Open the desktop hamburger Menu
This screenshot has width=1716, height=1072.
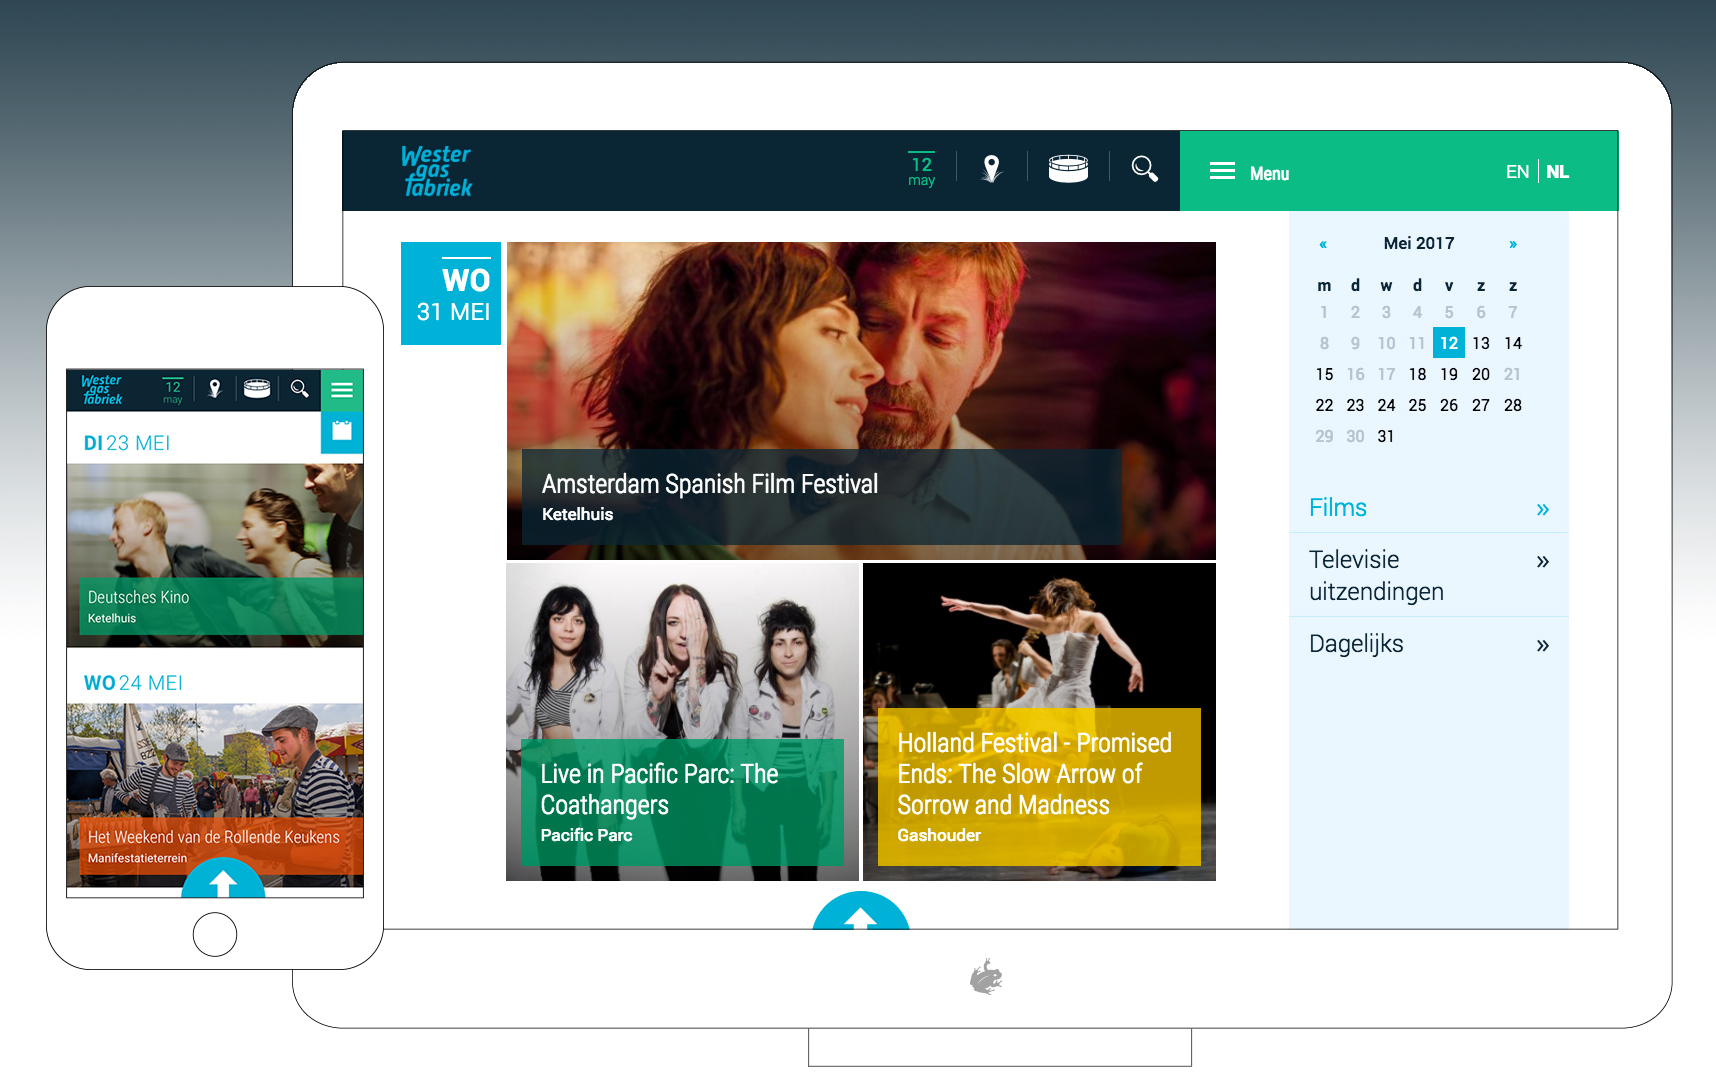(x=1249, y=172)
